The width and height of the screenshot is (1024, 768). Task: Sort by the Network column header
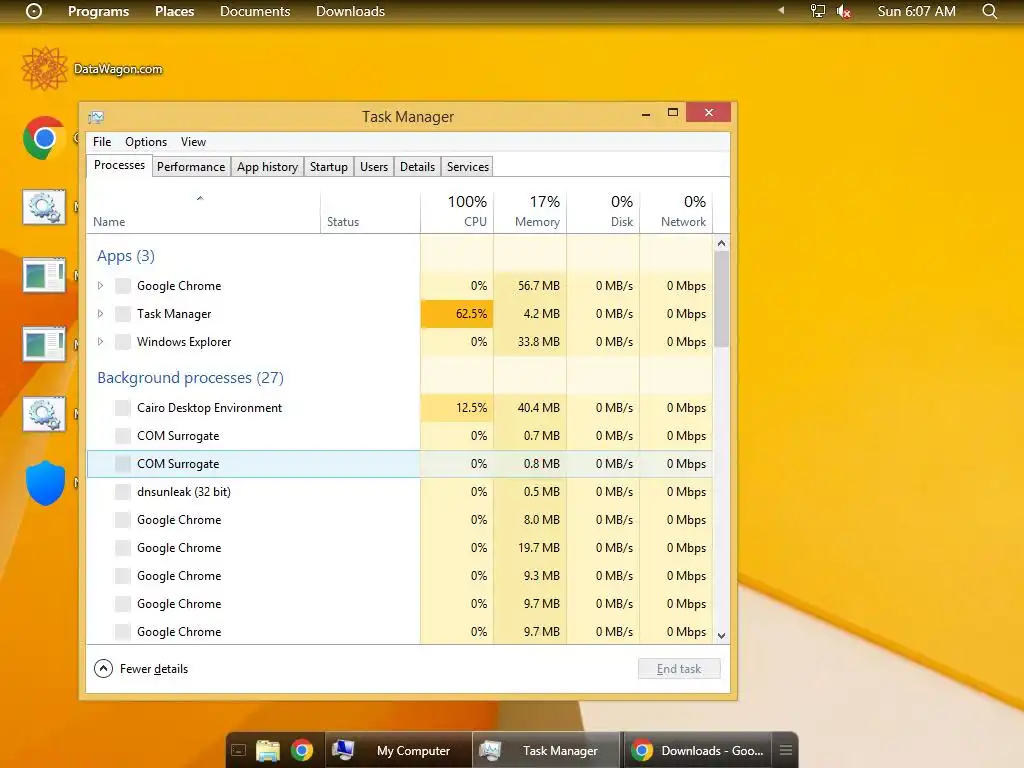[676, 211]
